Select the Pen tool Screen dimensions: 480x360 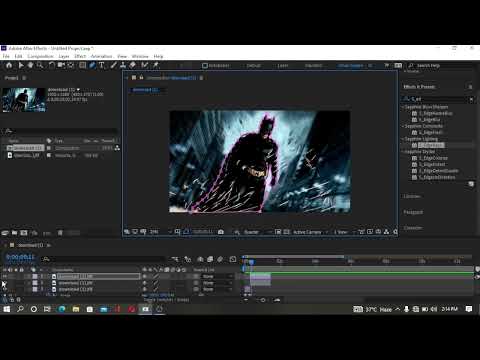(92, 65)
